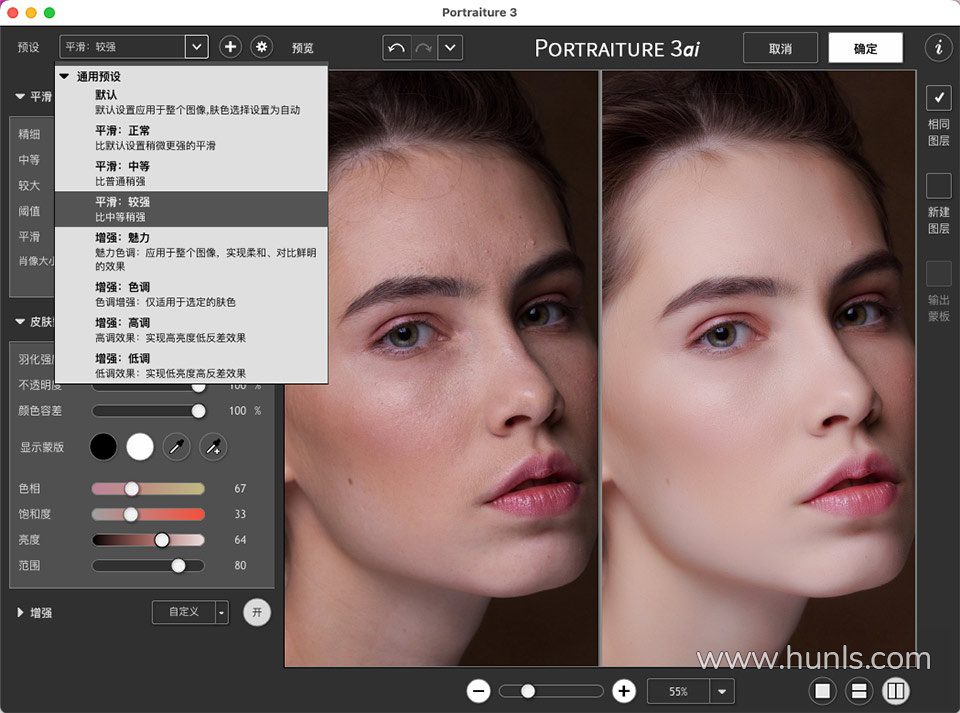Check the new layer checkbox
Image resolution: width=960 pixels, height=713 pixels.
pyautogui.click(x=938, y=186)
